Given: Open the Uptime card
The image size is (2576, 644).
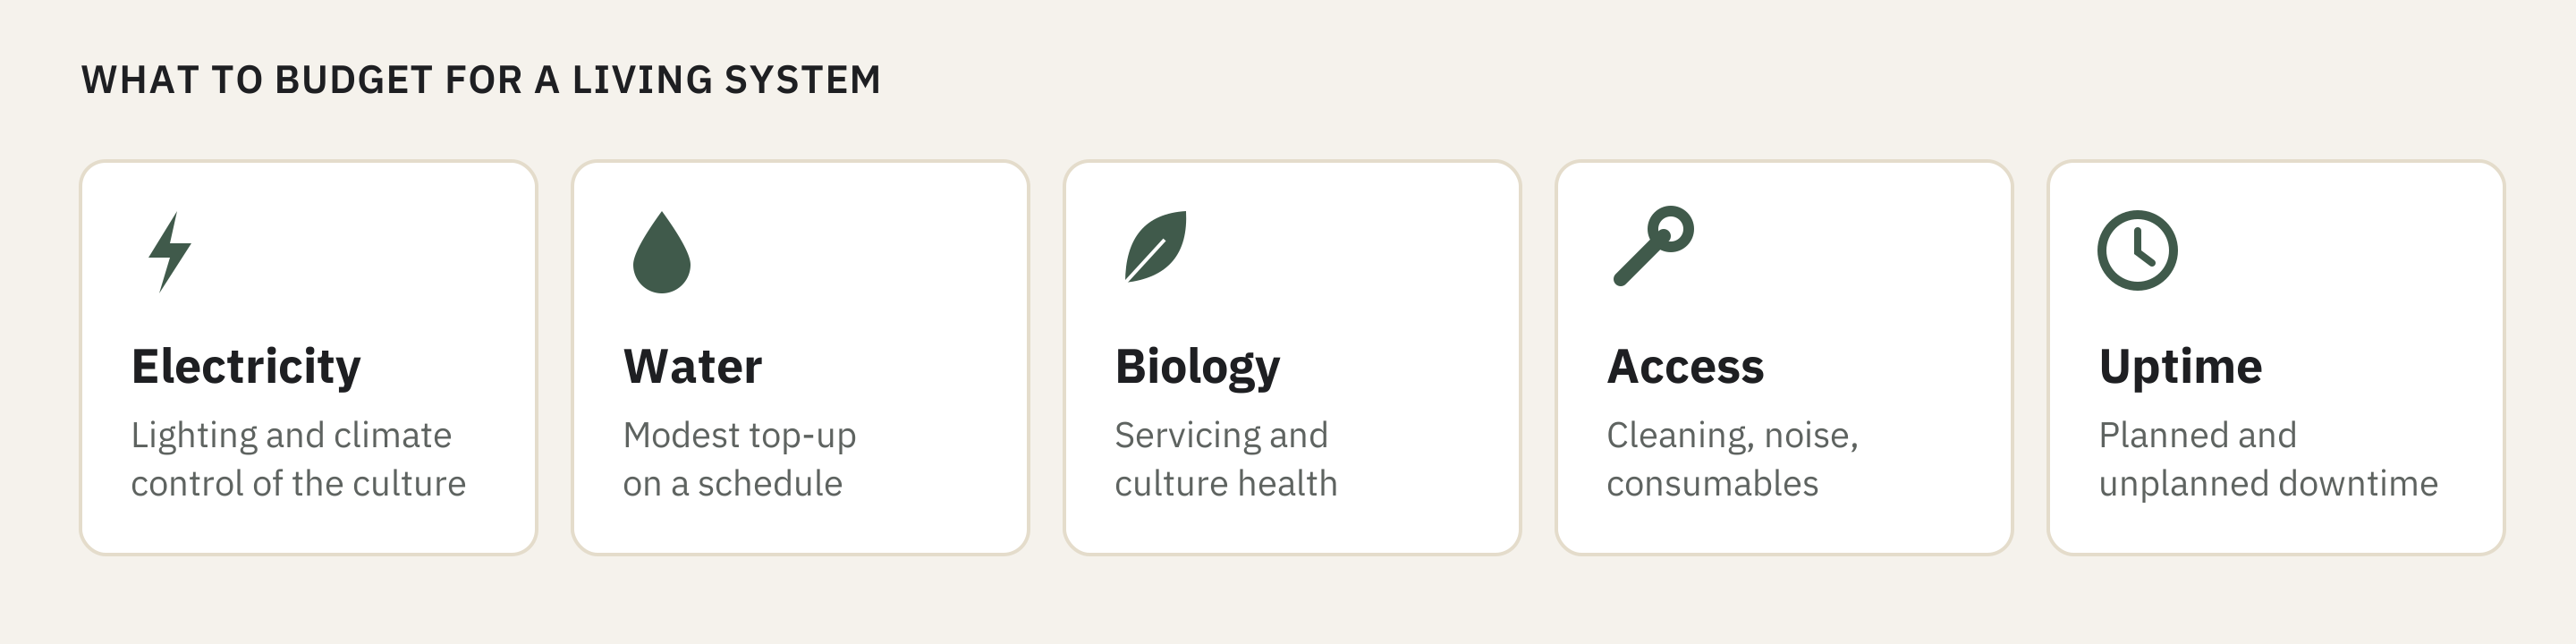Looking at the screenshot, I should pos(2276,357).
